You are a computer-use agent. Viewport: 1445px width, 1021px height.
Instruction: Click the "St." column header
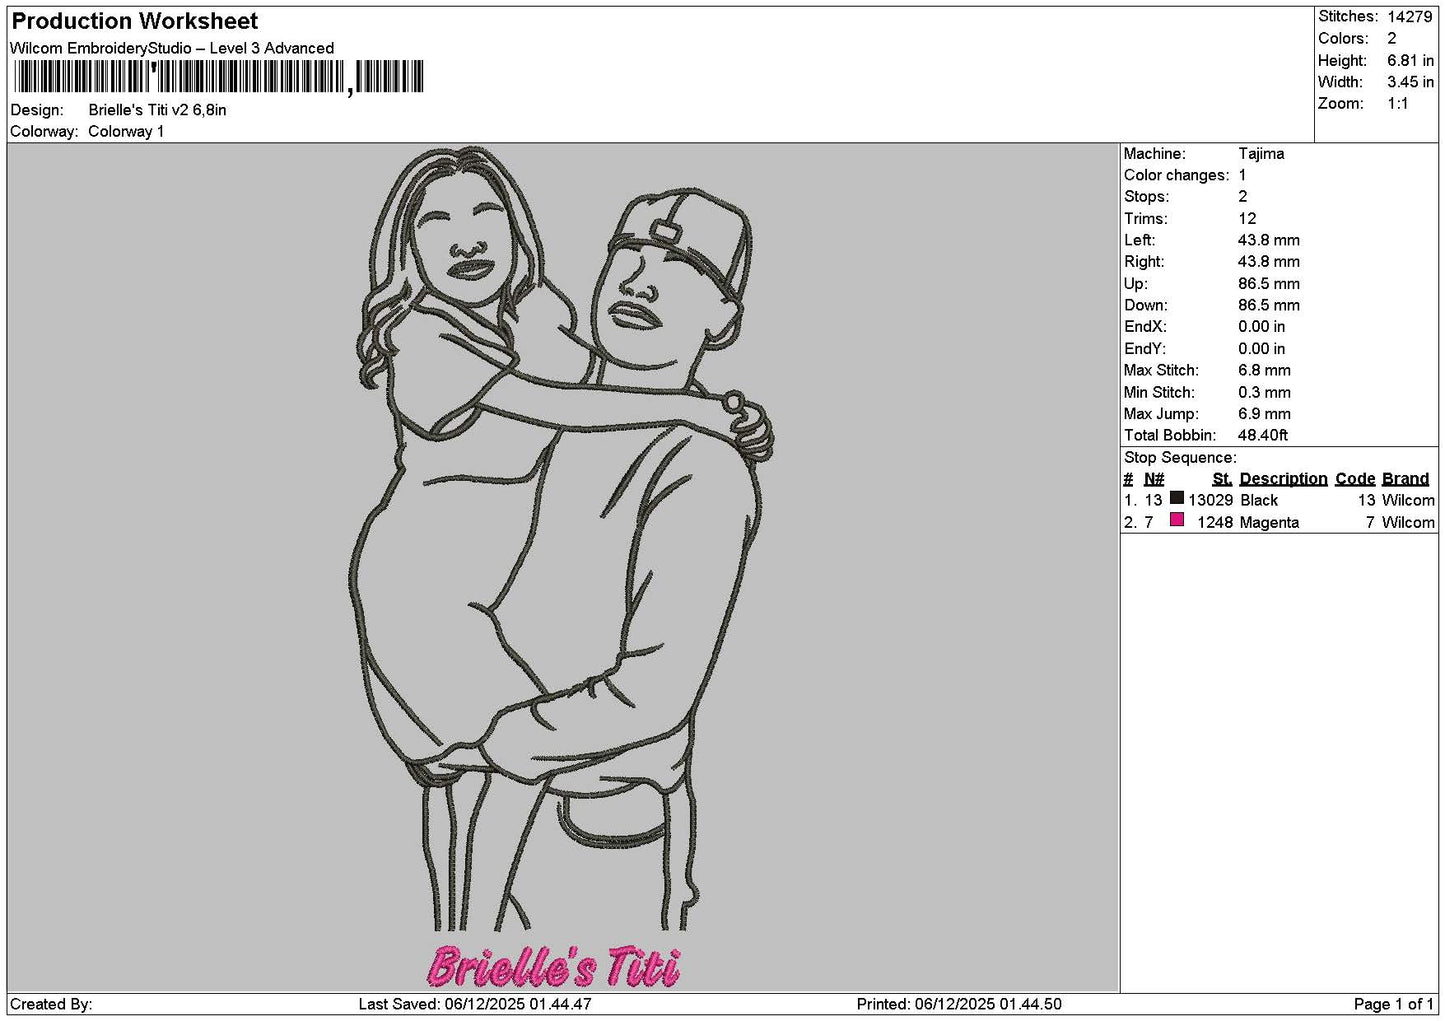click(1222, 479)
